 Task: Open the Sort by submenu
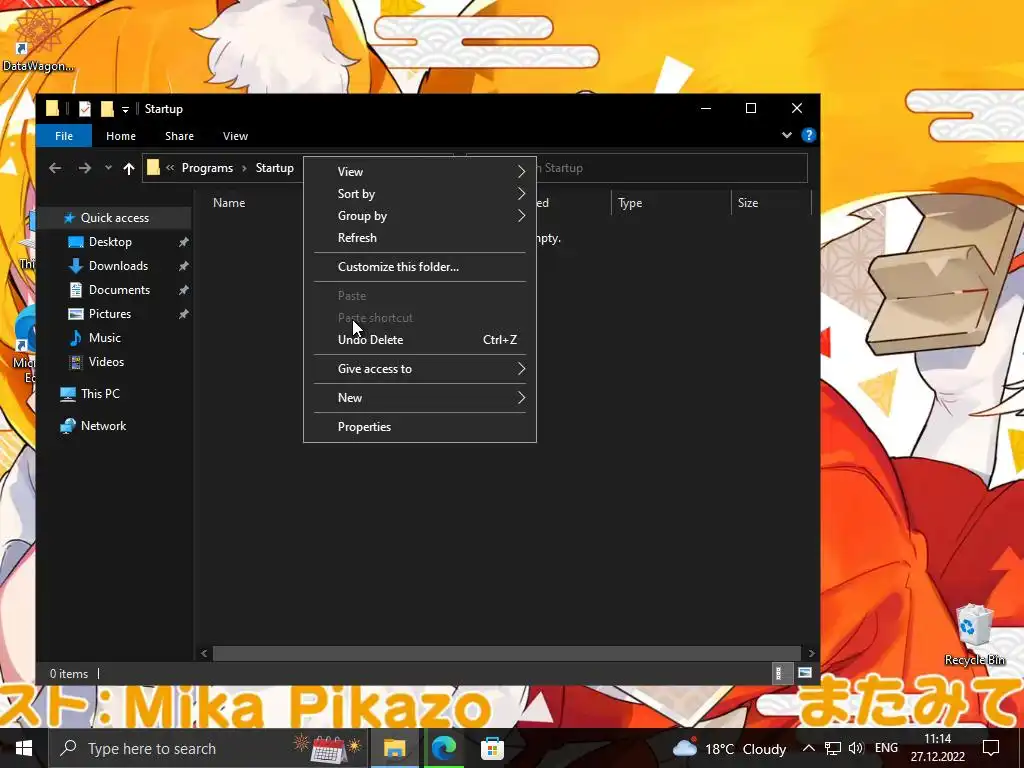tap(420, 194)
